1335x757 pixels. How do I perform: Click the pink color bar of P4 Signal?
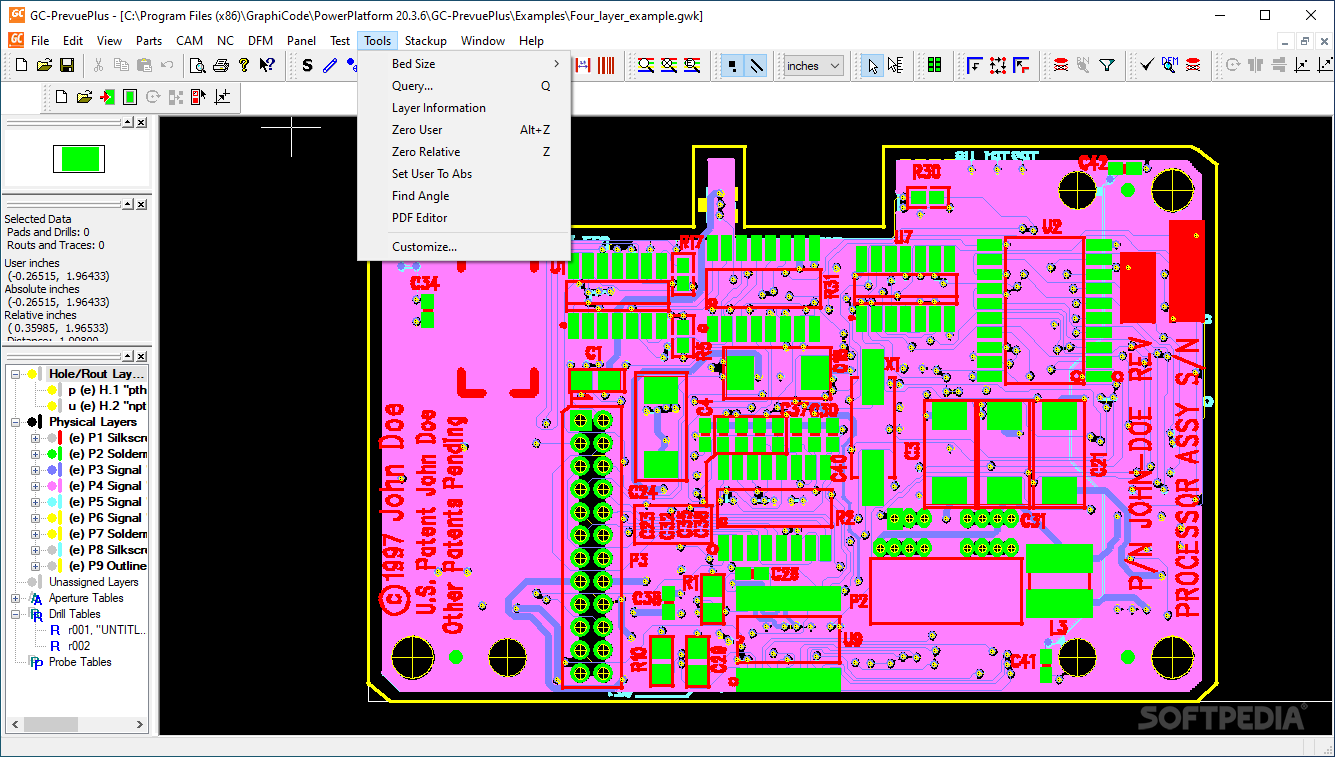60,486
